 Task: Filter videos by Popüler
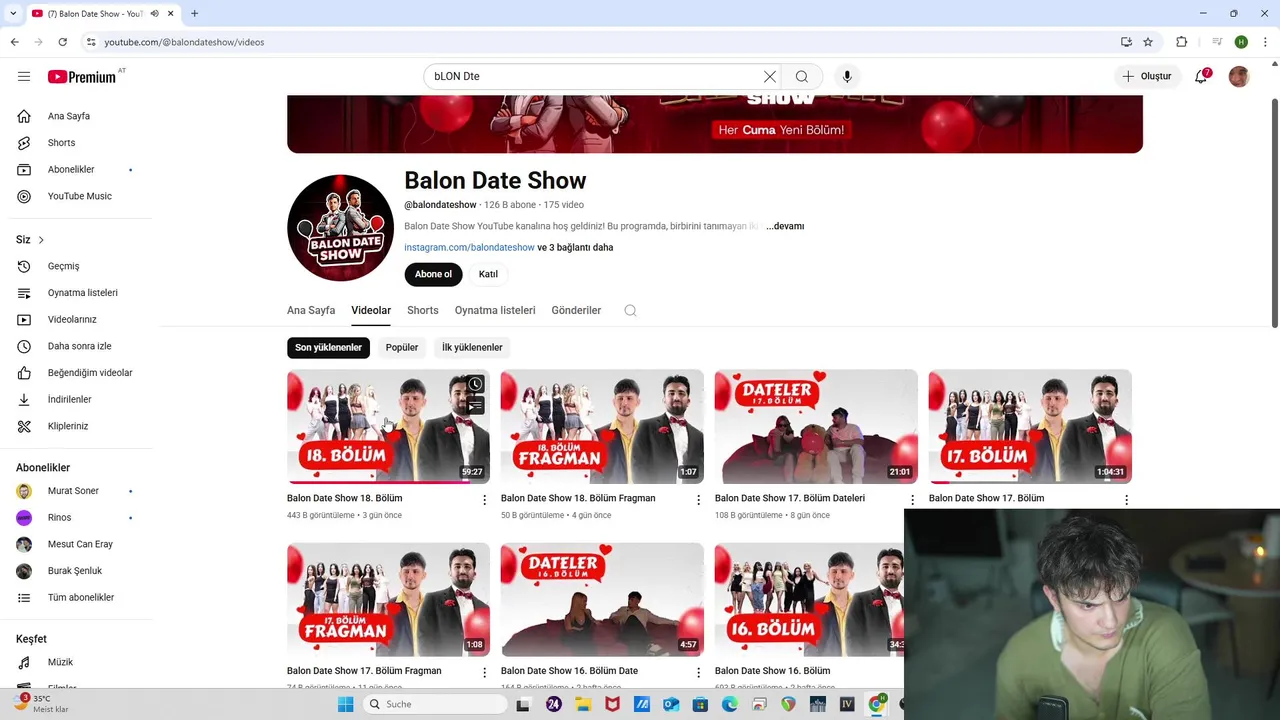(402, 347)
